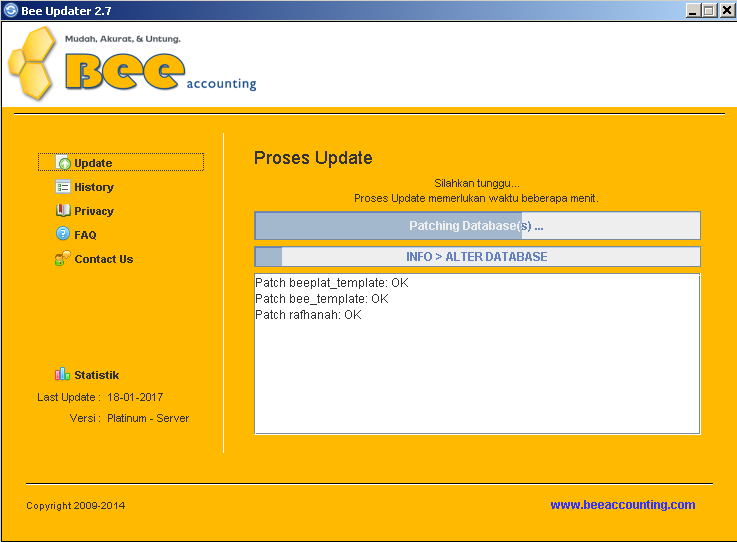Click the Versi value Platinum - Server

pyautogui.click(x=148, y=418)
